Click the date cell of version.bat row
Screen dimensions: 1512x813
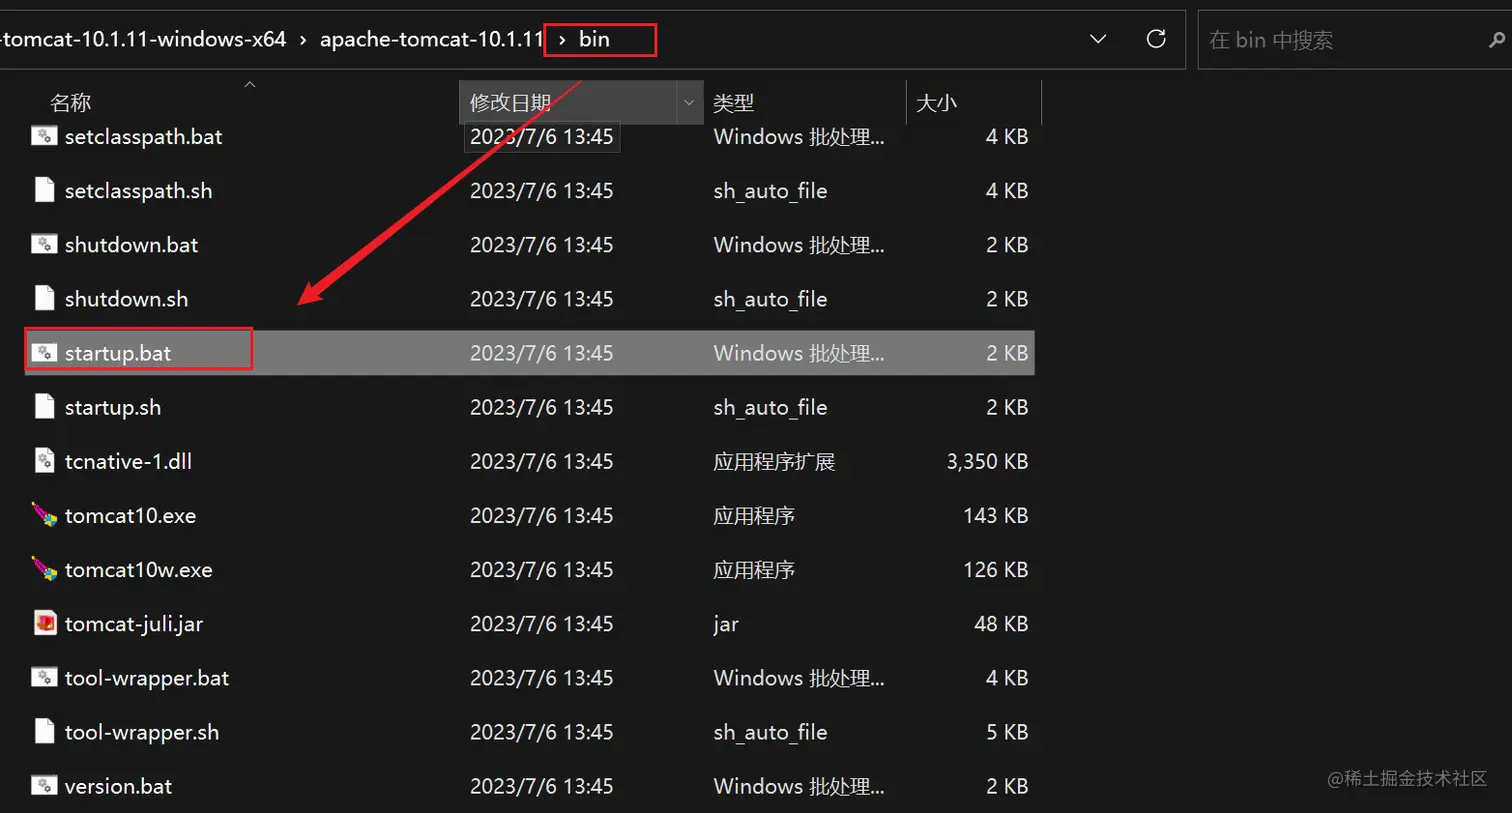[541, 786]
